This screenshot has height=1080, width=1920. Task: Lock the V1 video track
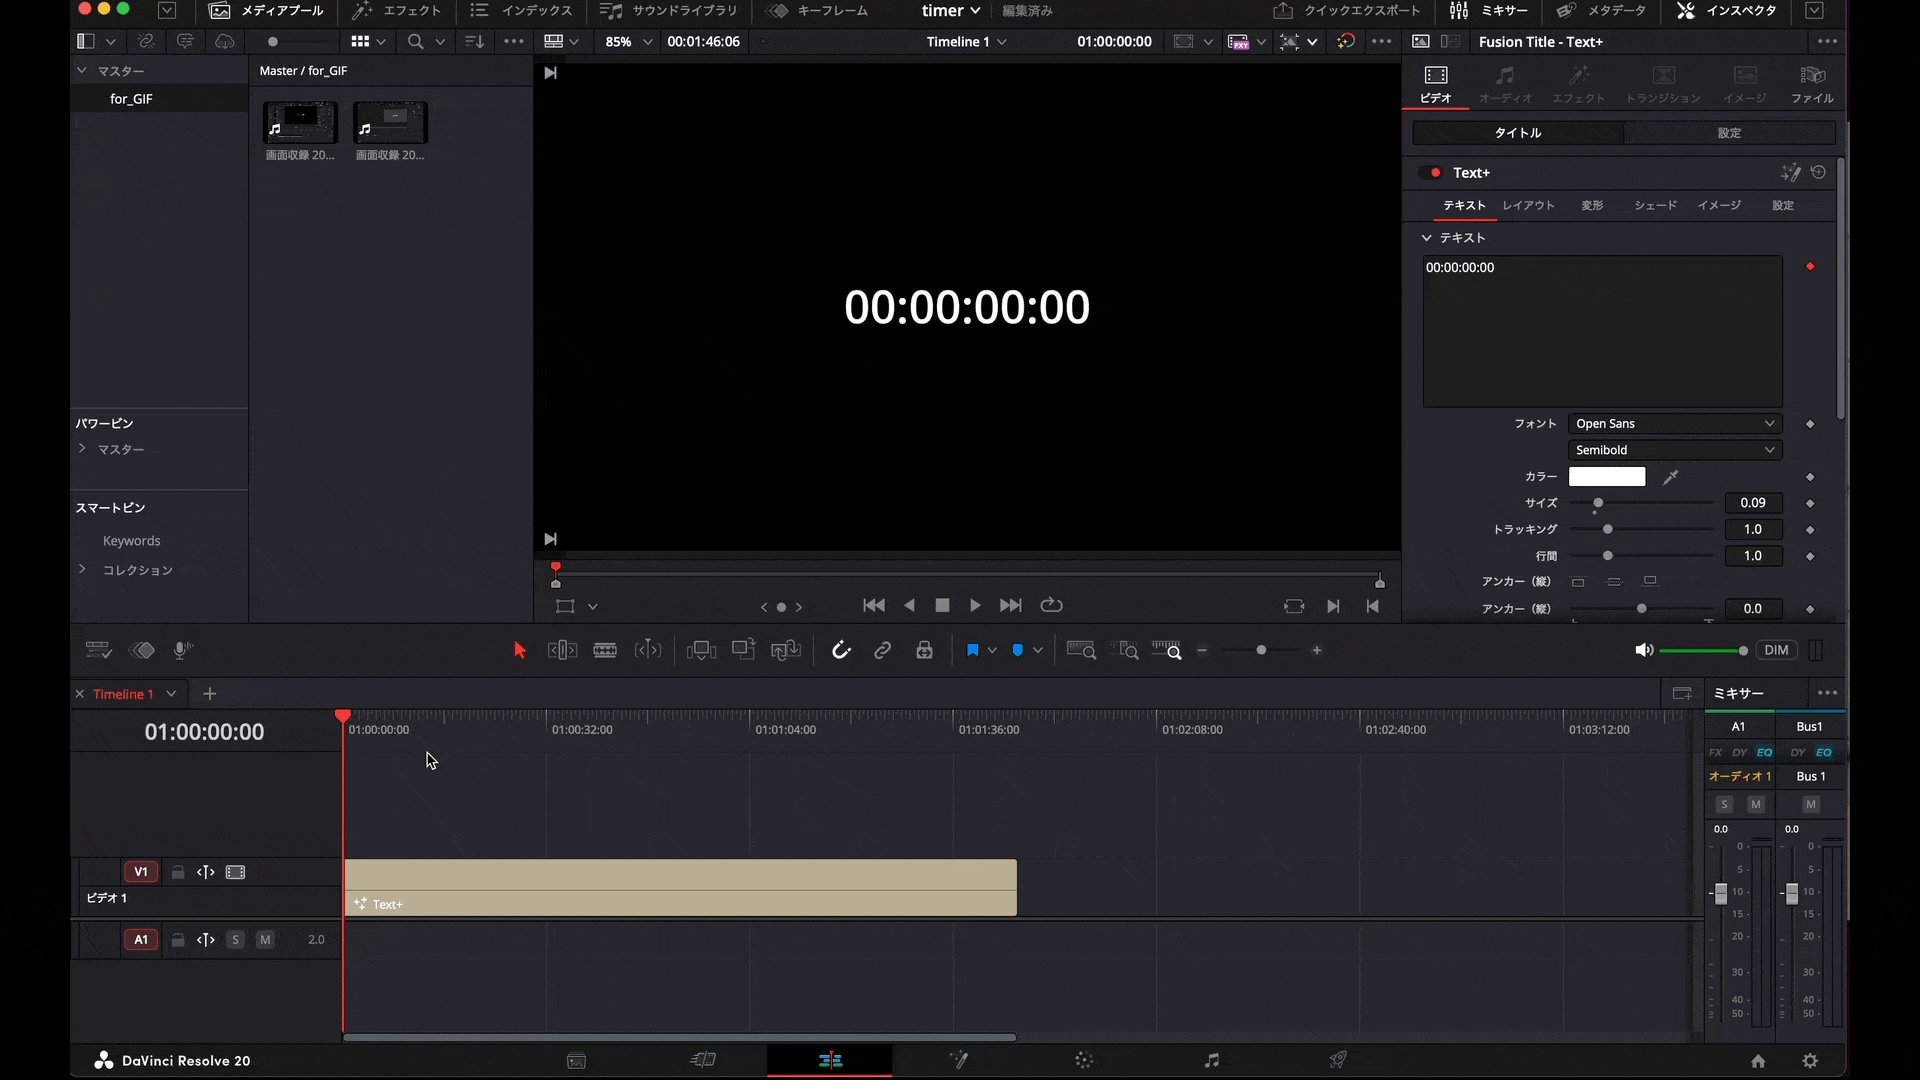click(177, 872)
